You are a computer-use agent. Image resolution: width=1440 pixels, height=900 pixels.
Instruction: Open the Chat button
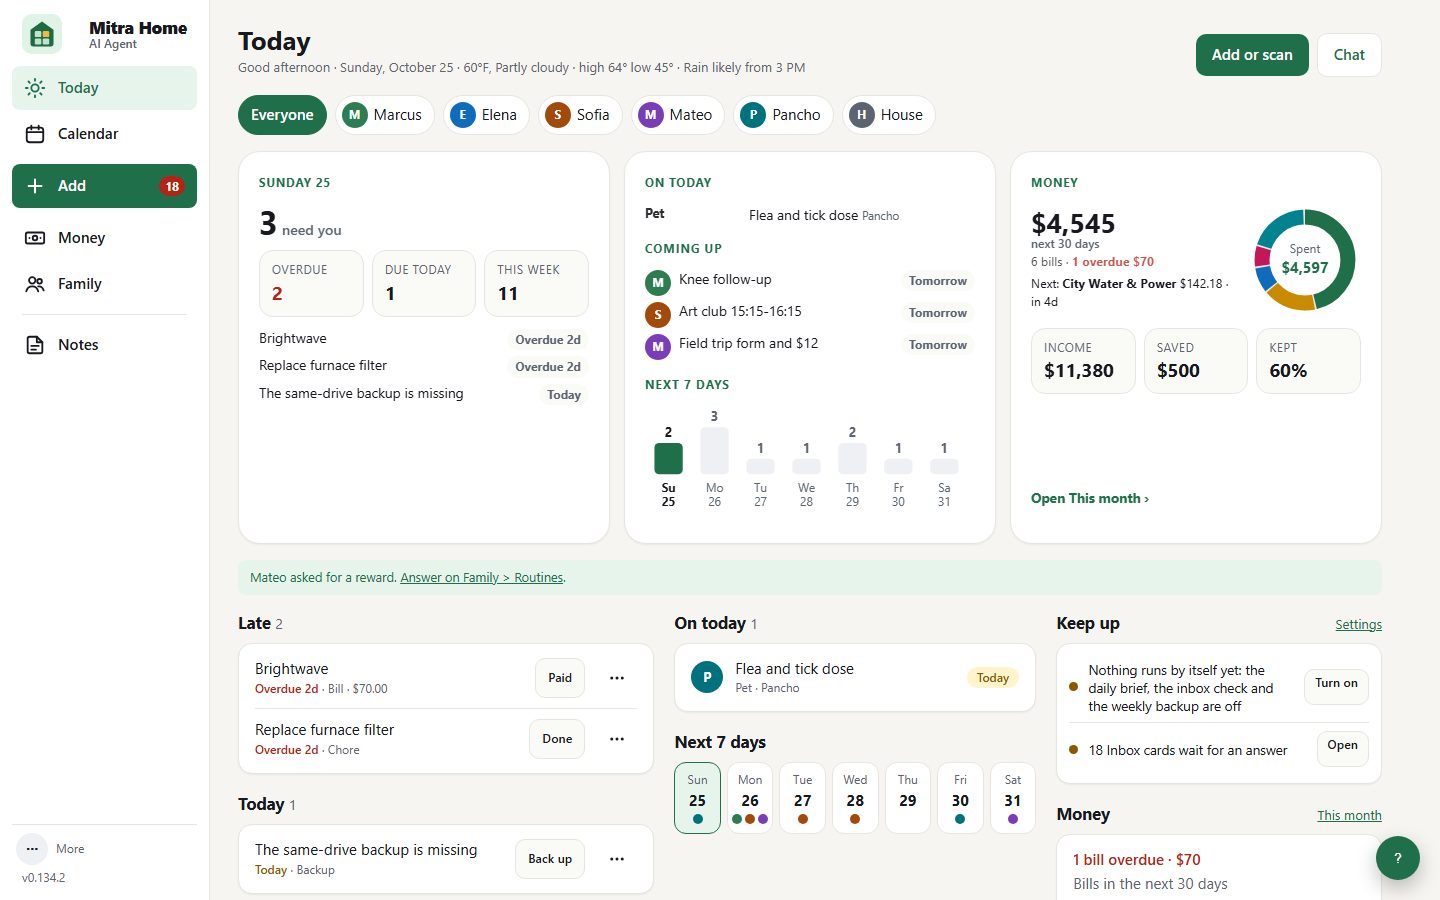pyautogui.click(x=1349, y=55)
